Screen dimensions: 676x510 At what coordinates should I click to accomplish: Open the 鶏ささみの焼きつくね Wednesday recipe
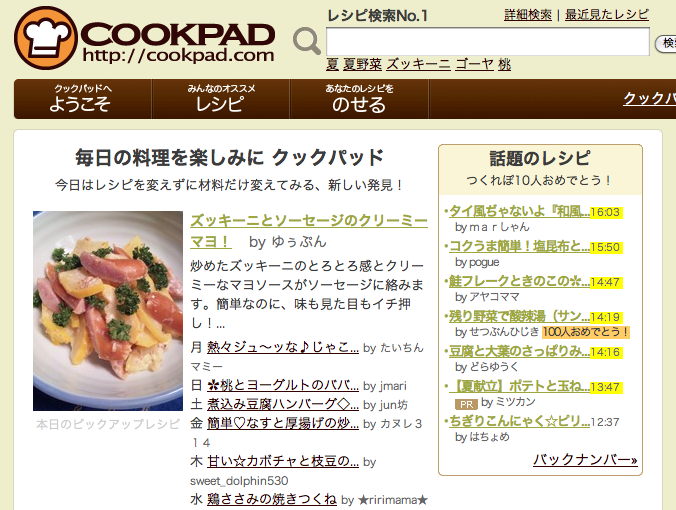coord(272,499)
